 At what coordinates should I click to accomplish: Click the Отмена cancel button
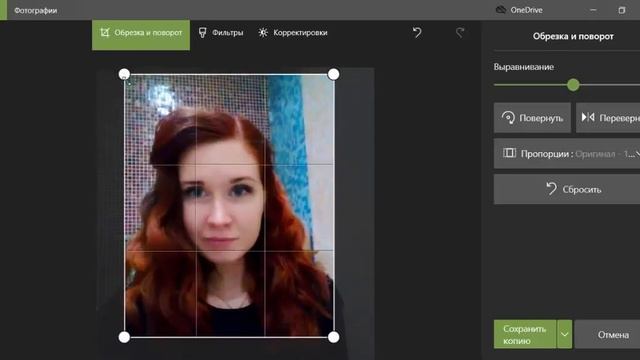[607, 334]
